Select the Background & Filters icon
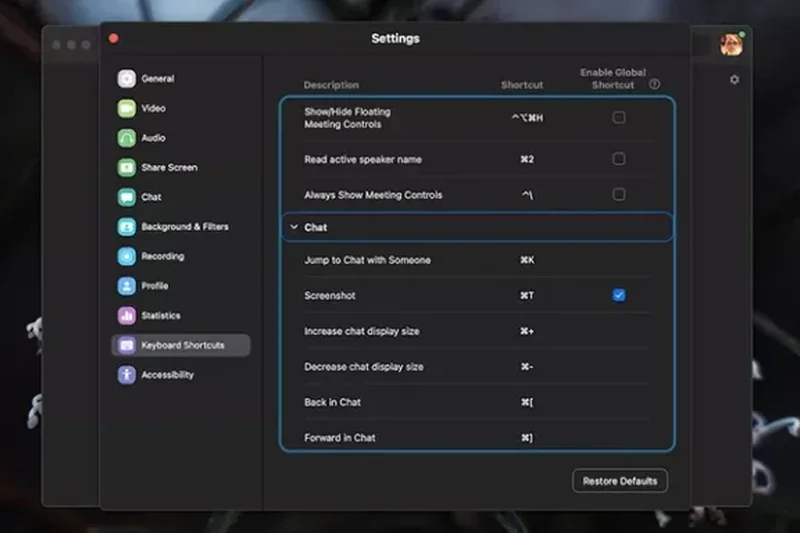 [x=127, y=227]
